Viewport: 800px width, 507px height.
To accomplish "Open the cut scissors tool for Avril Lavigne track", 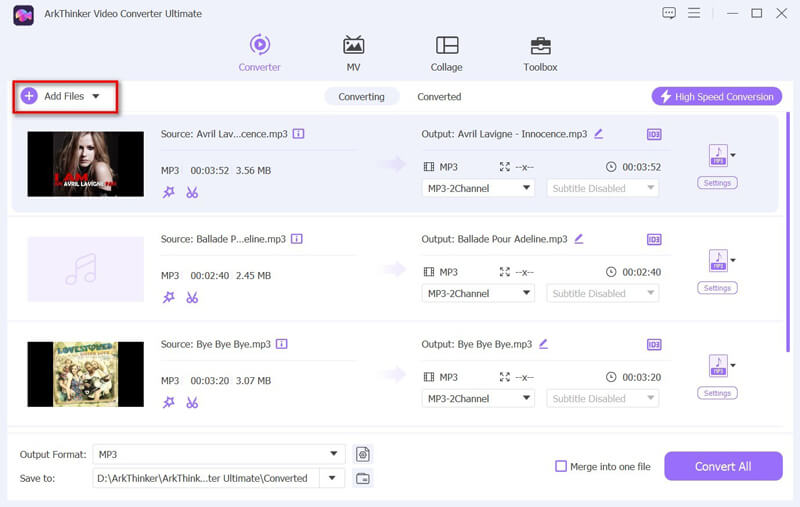I will coord(192,192).
